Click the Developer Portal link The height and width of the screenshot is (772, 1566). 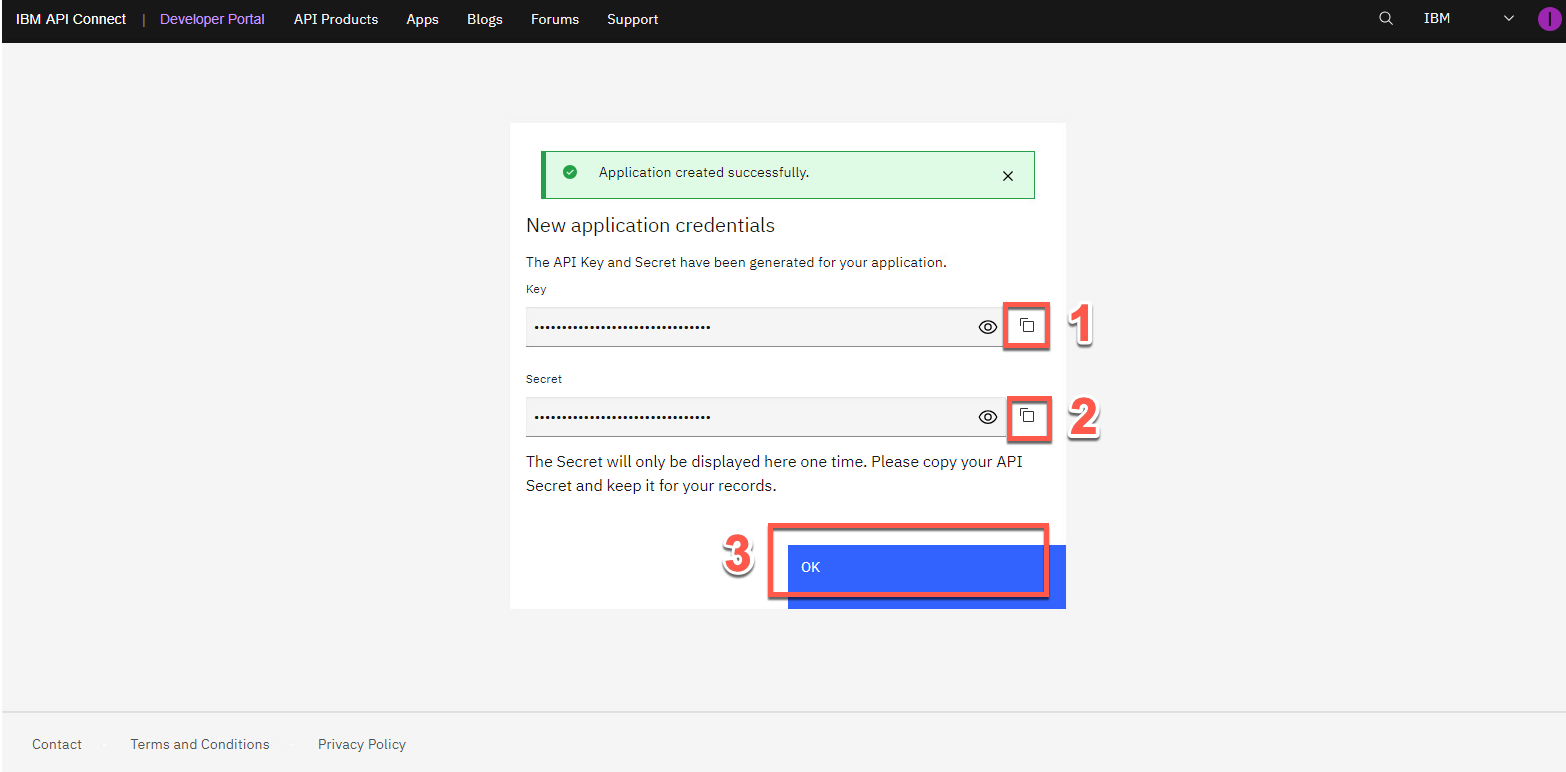coord(212,19)
